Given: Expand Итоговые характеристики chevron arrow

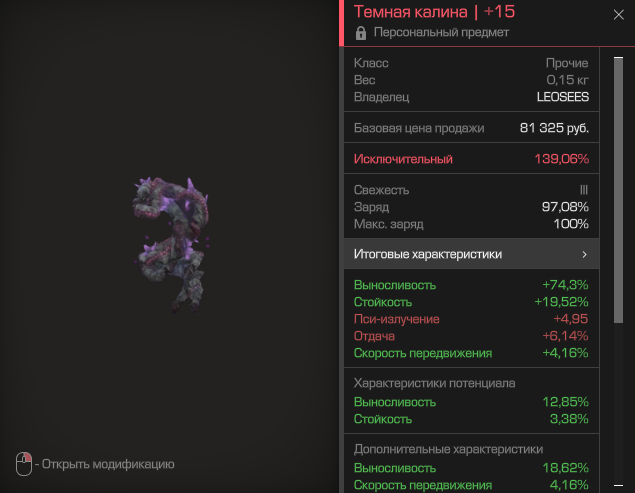Looking at the screenshot, I should point(584,254).
